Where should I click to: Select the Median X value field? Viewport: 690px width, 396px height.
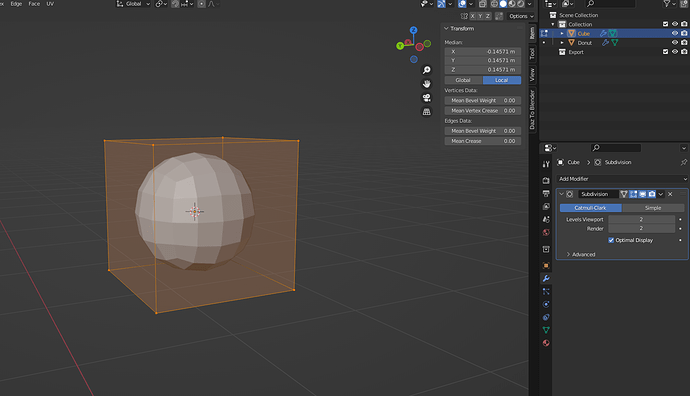pos(483,51)
